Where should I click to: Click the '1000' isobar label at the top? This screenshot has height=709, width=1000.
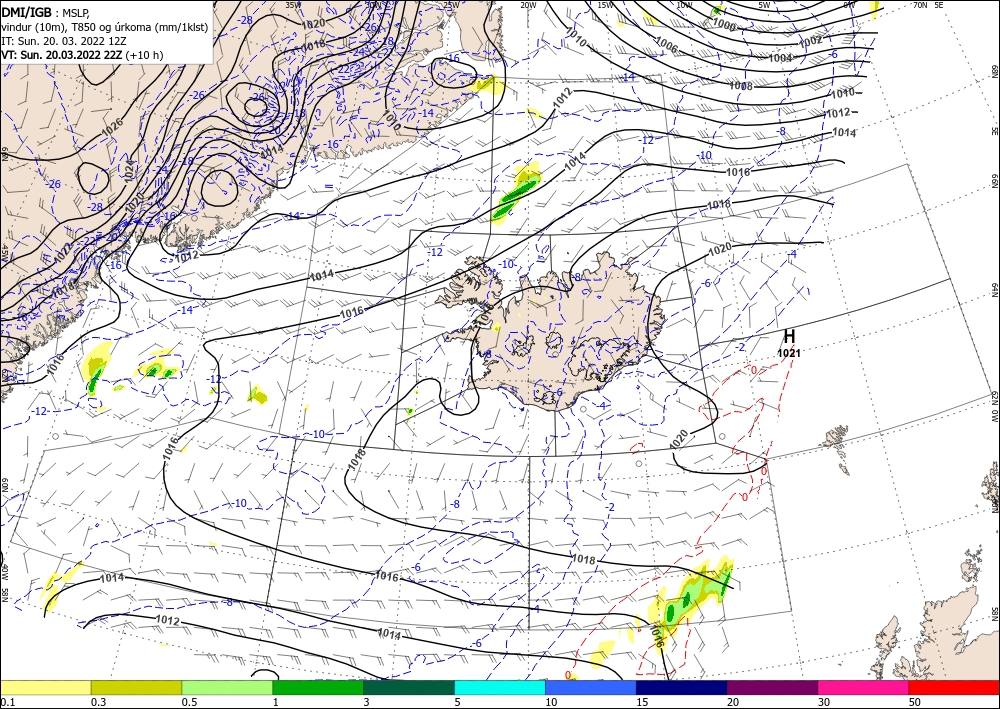(724, 25)
